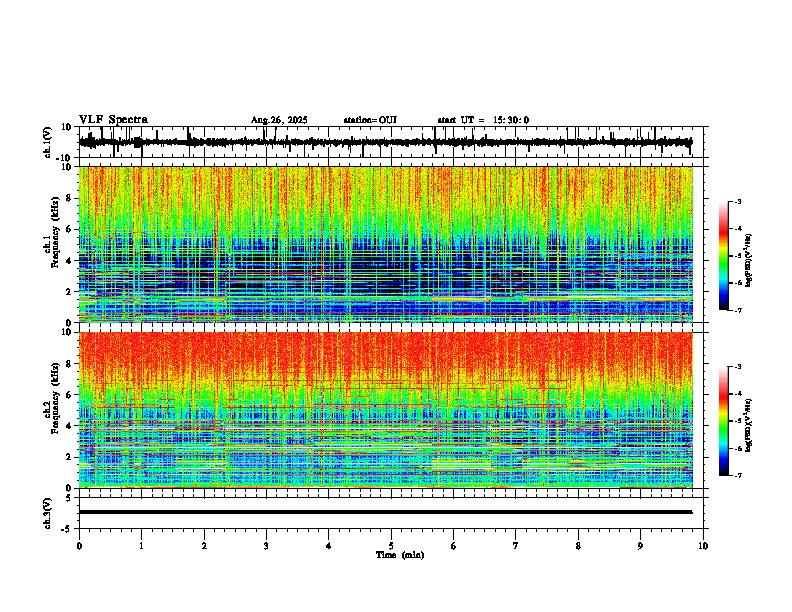Image resolution: width=792 pixels, height=612 pixels.
Task: Click the ch.2 spectrogram color scale bar
Action: click(724, 421)
